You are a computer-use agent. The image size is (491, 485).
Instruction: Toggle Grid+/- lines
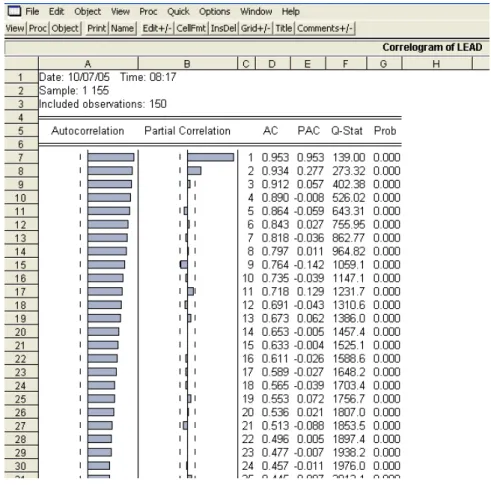(x=256, y=28)
